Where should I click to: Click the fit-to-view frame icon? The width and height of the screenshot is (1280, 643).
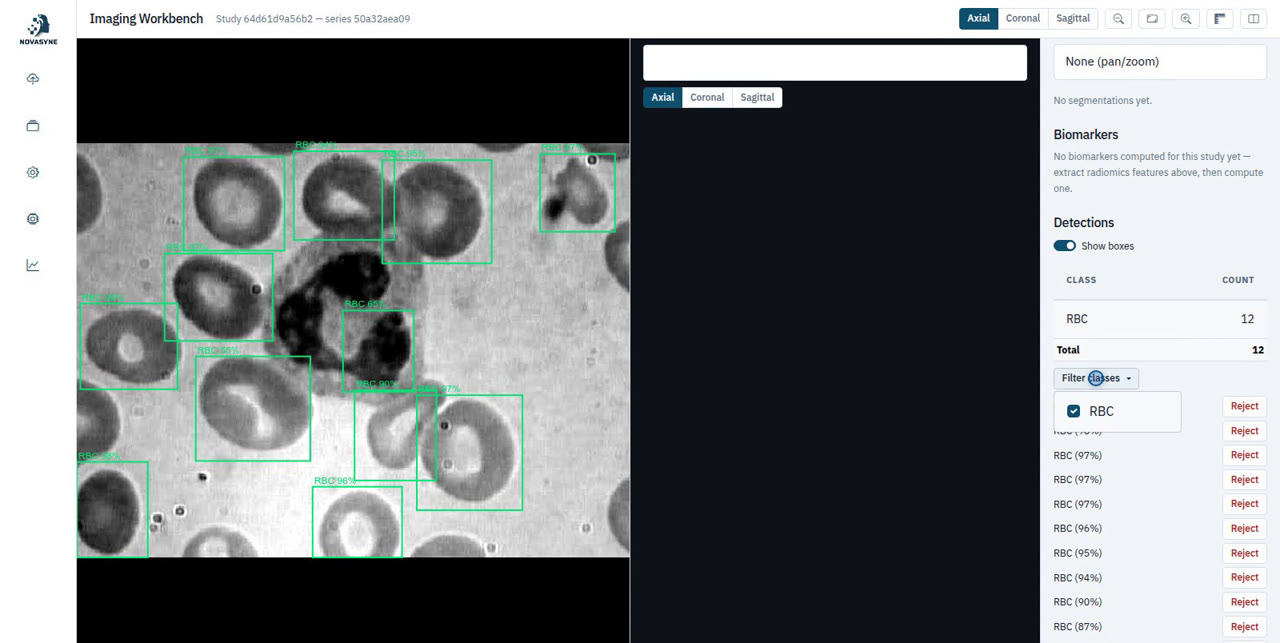(1152, 19)
